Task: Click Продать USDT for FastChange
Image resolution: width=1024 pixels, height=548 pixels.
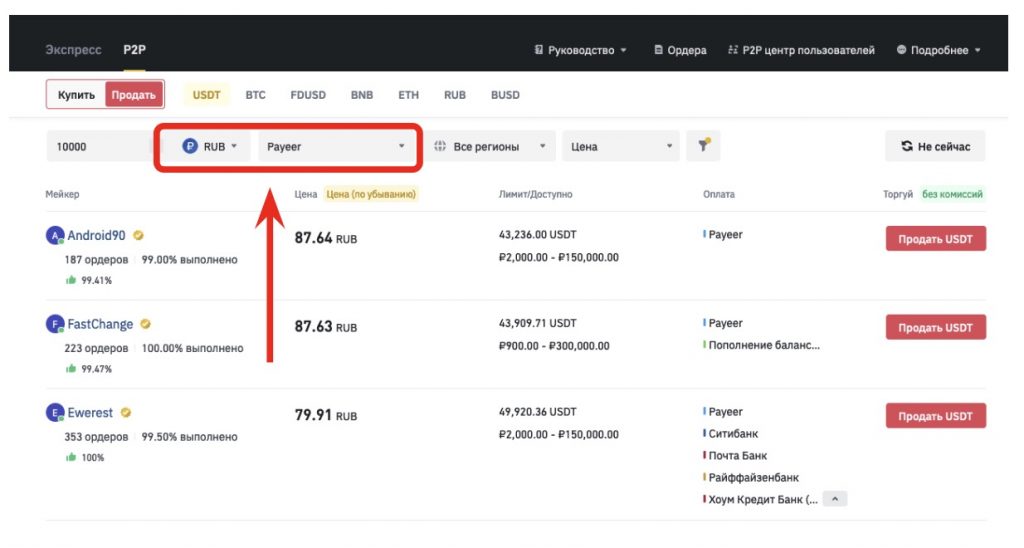Action: 936,327
